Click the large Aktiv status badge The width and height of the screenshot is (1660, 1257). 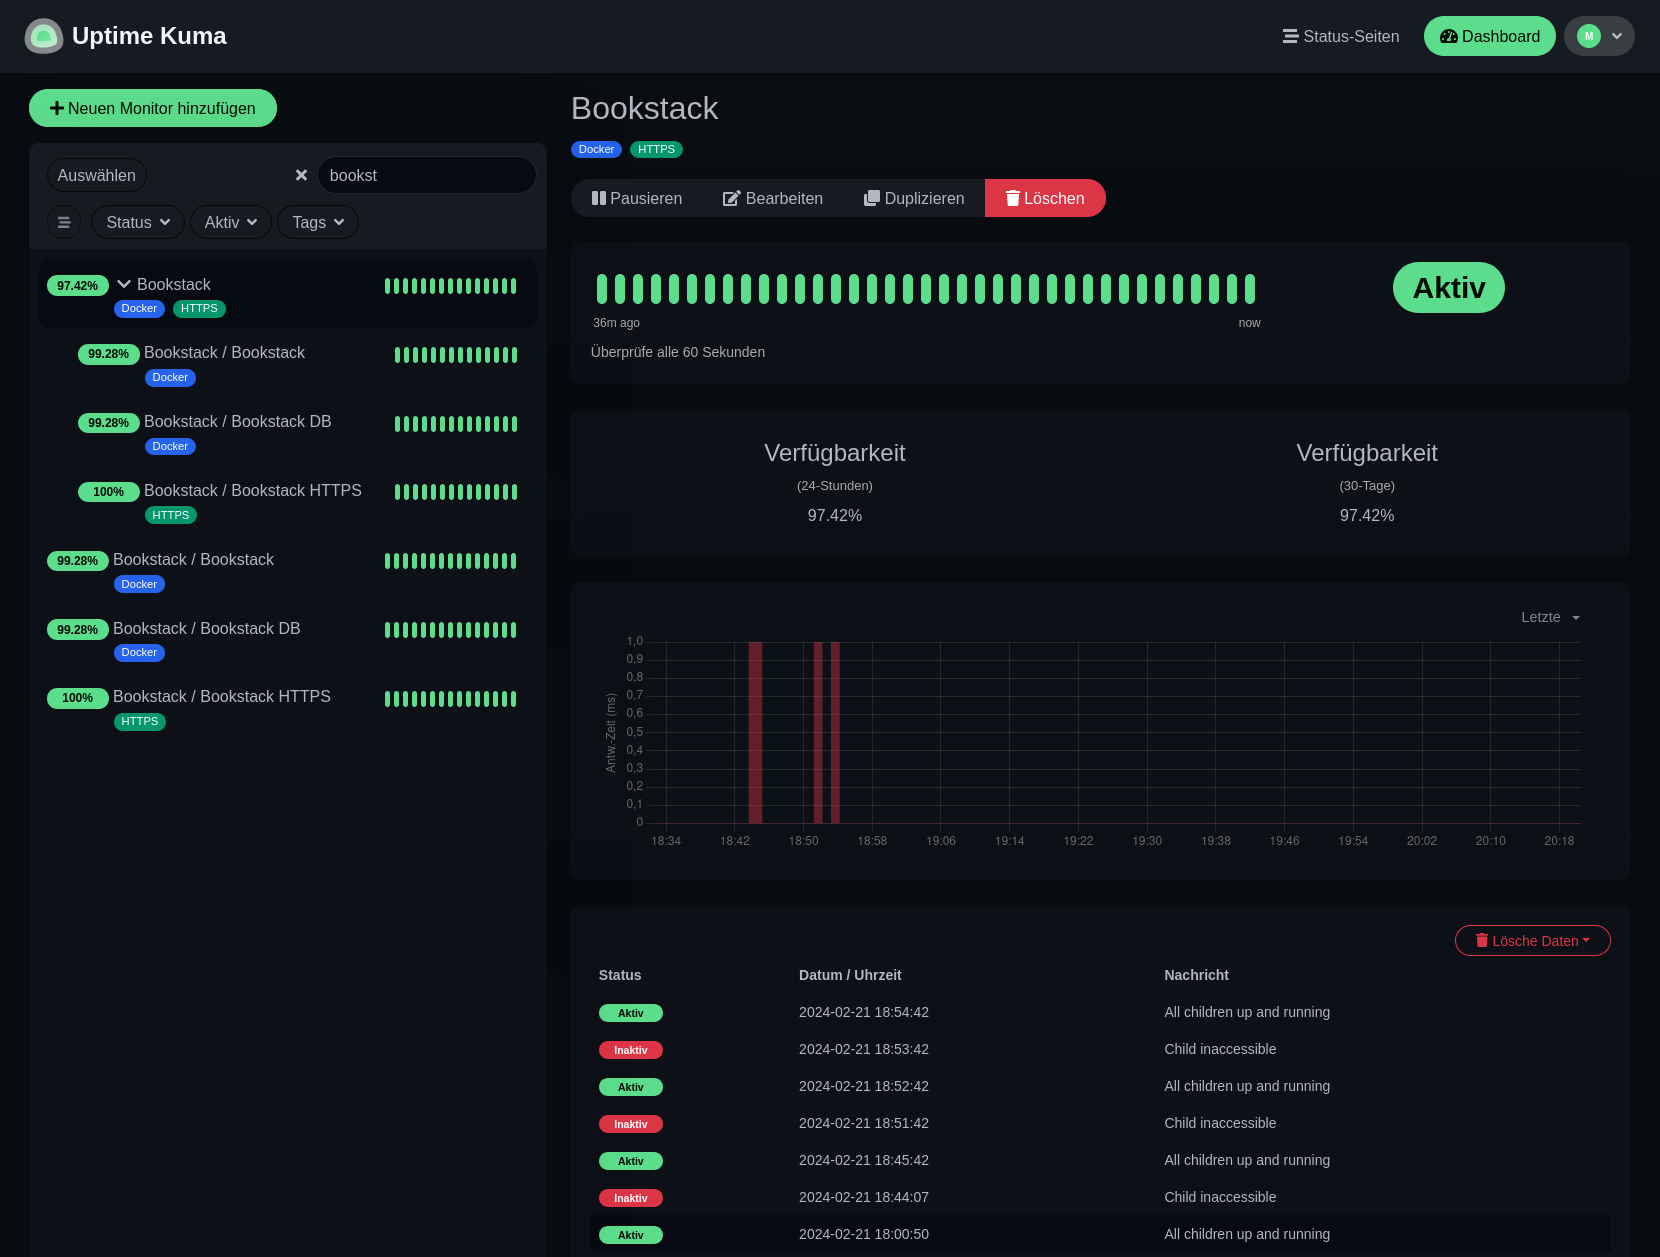coord(1449,288)
